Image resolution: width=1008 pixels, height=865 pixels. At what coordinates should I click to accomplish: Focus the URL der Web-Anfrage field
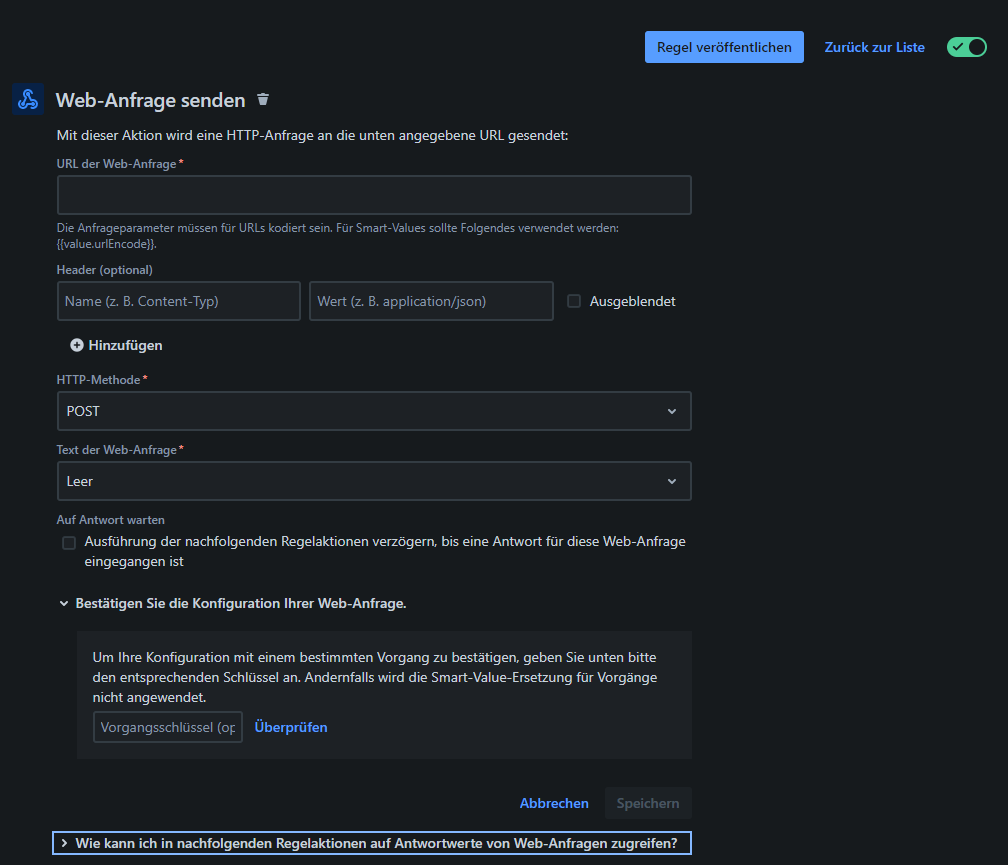point(374,195)
